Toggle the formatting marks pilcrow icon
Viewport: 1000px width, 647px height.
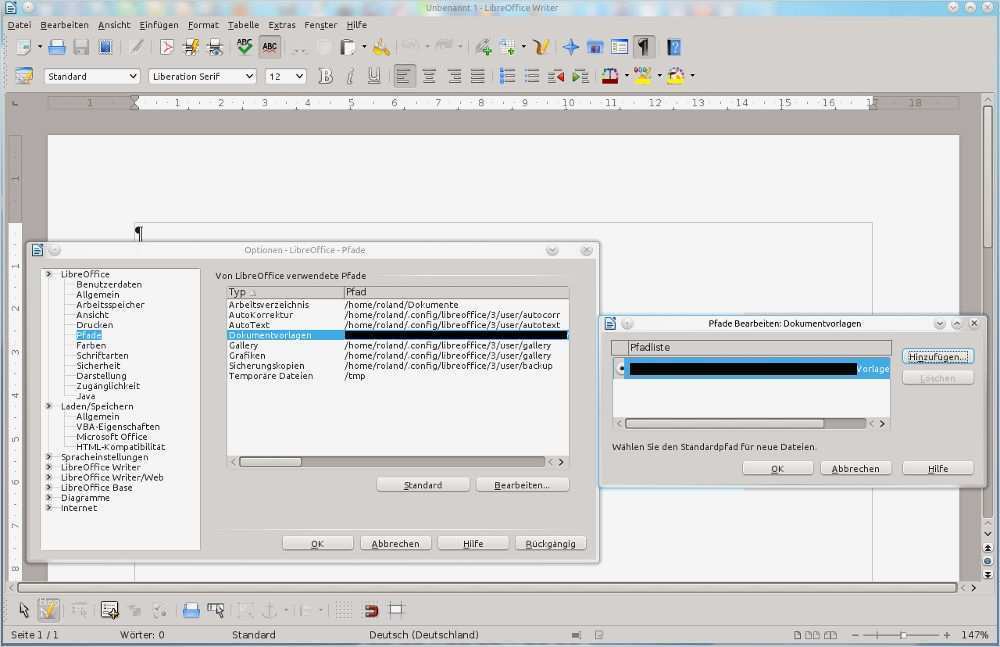click(x=644, y=47)
